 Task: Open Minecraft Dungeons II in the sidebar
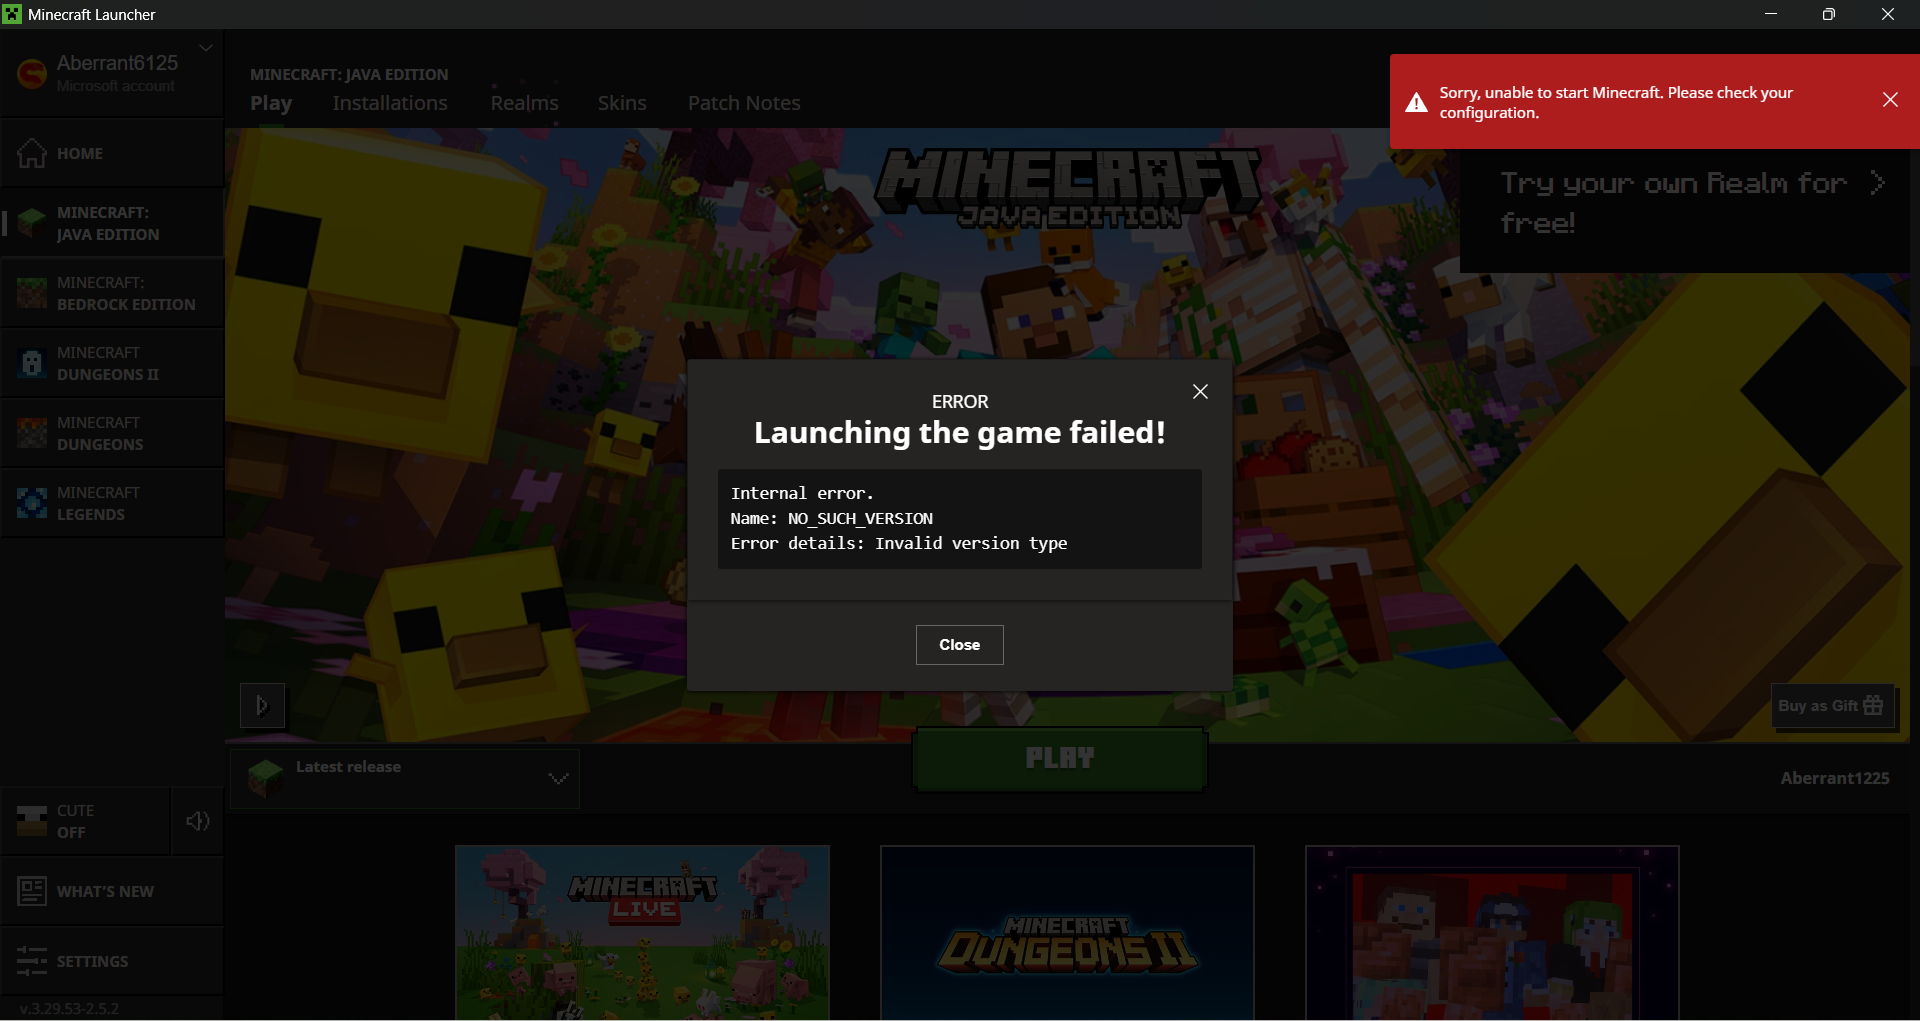point(112,363)
